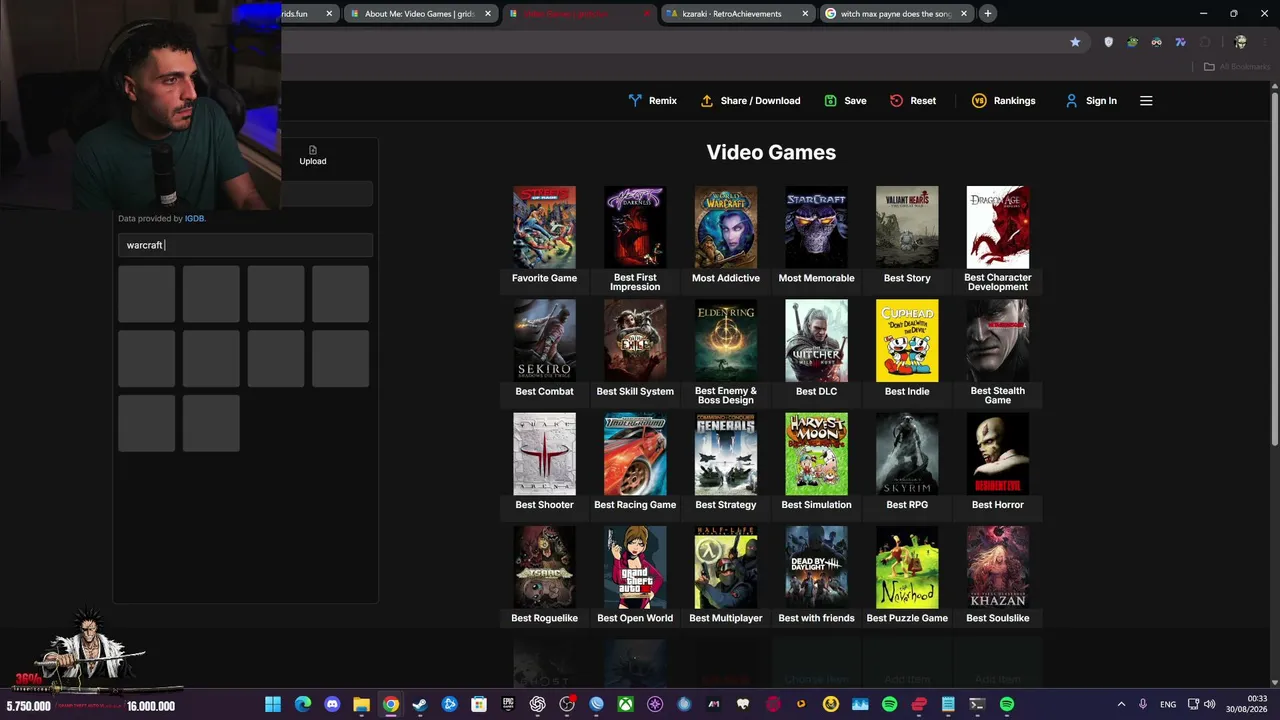Close the About Me: Video Games tab
Screen dimensions: 1280x720
click(488, 14)
